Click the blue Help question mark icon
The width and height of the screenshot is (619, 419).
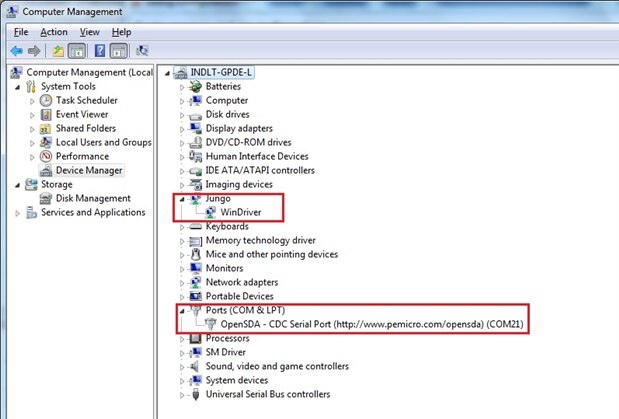pos(100,51)
